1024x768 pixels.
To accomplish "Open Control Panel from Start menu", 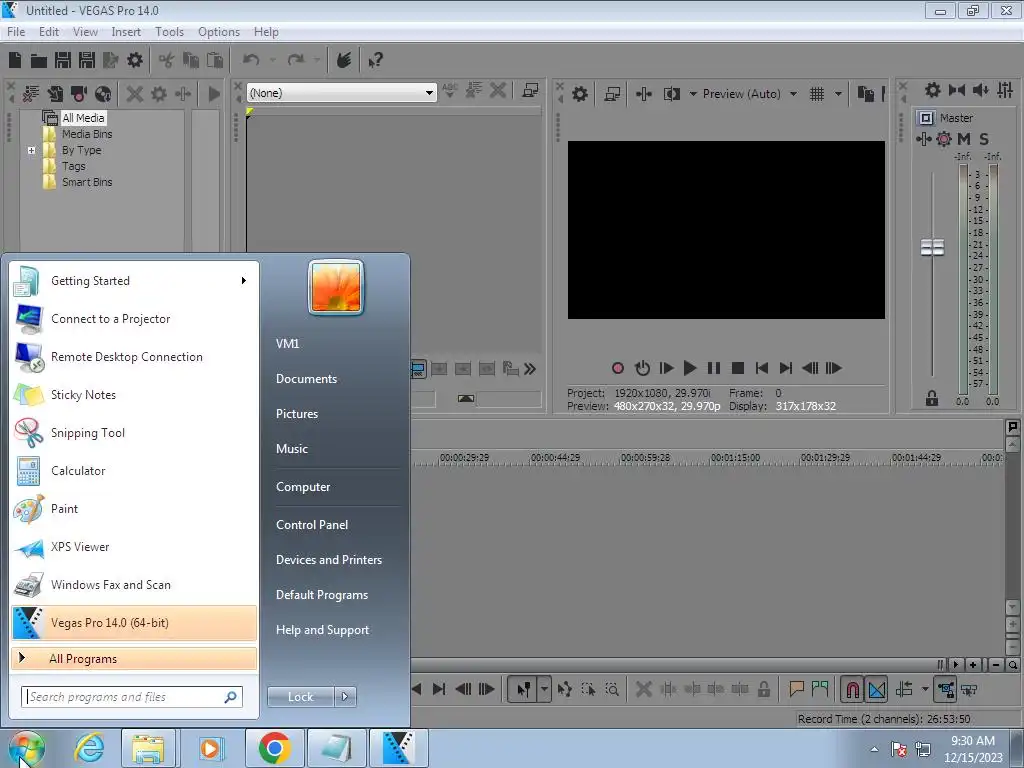I will point(312,525).
